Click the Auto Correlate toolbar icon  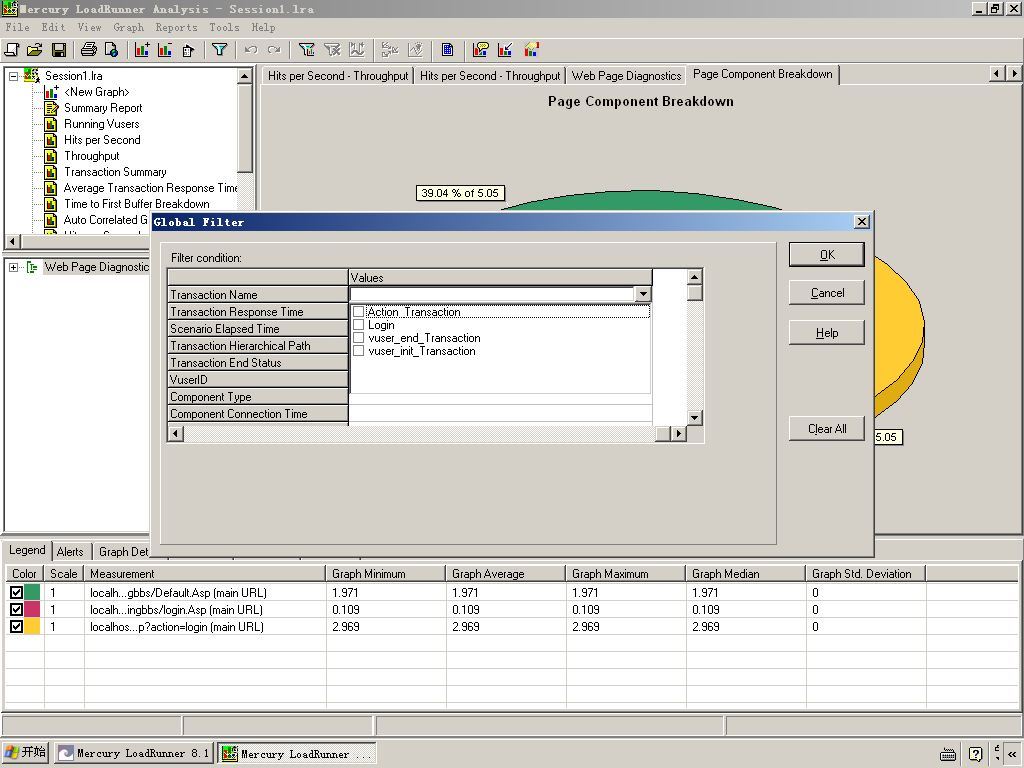[390, 50]
